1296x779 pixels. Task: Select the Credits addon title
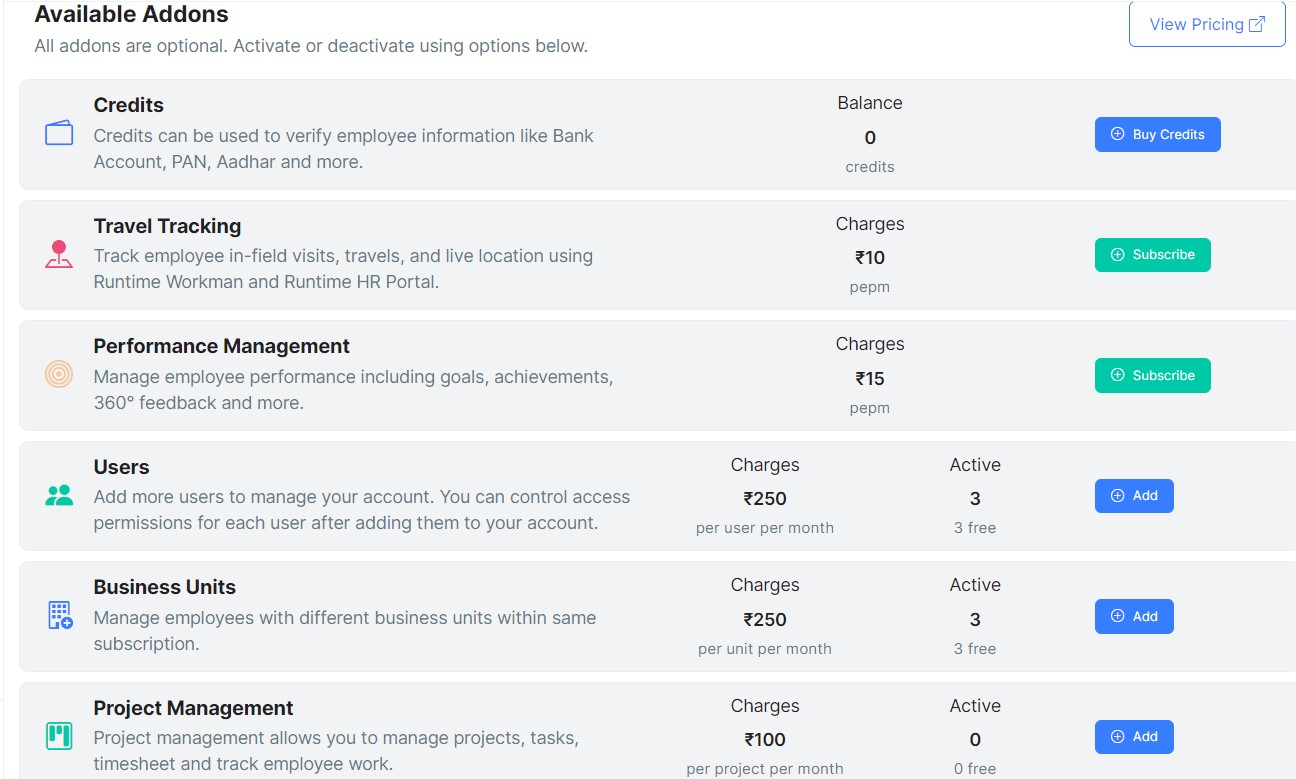128,105
